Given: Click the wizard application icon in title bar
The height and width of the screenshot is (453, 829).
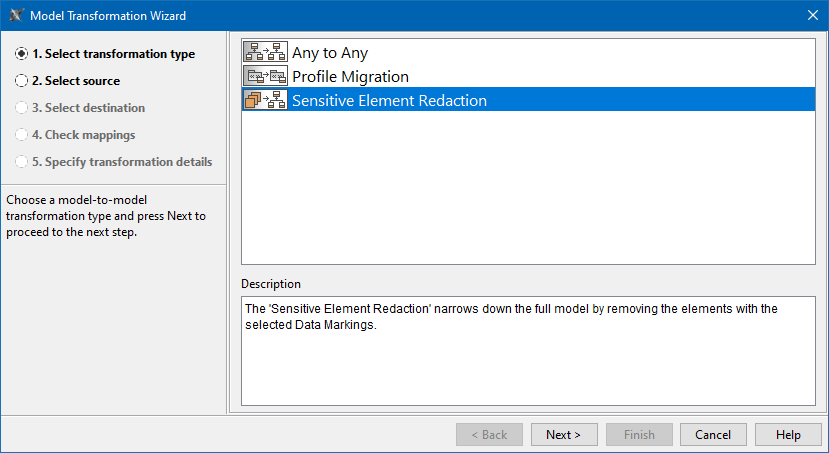Looking at the screenshot, I should point(16,16).
